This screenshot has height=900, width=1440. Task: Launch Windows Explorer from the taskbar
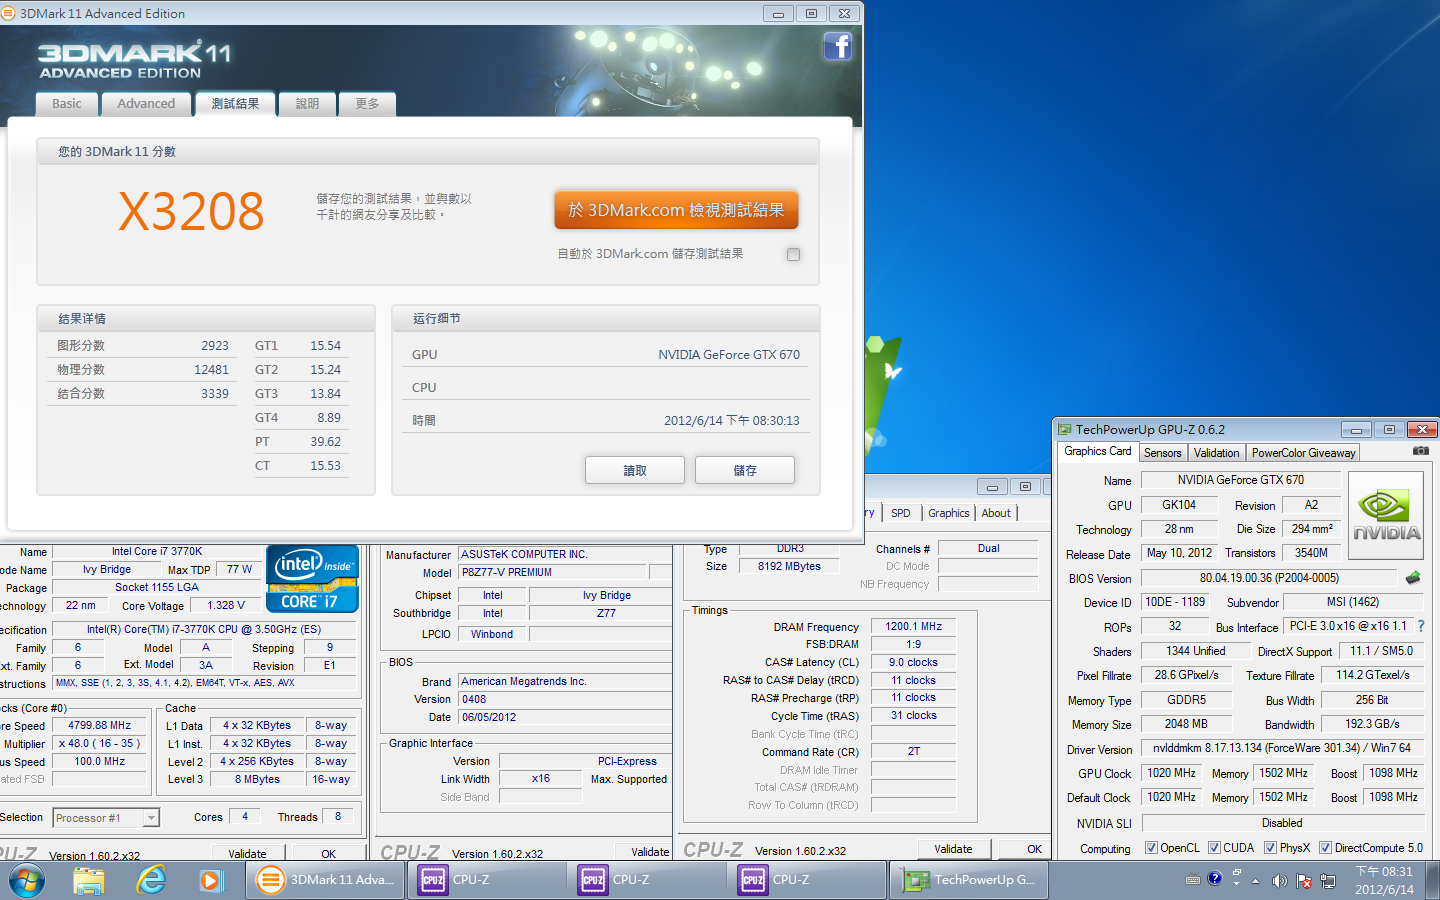(x=89, y=880)
